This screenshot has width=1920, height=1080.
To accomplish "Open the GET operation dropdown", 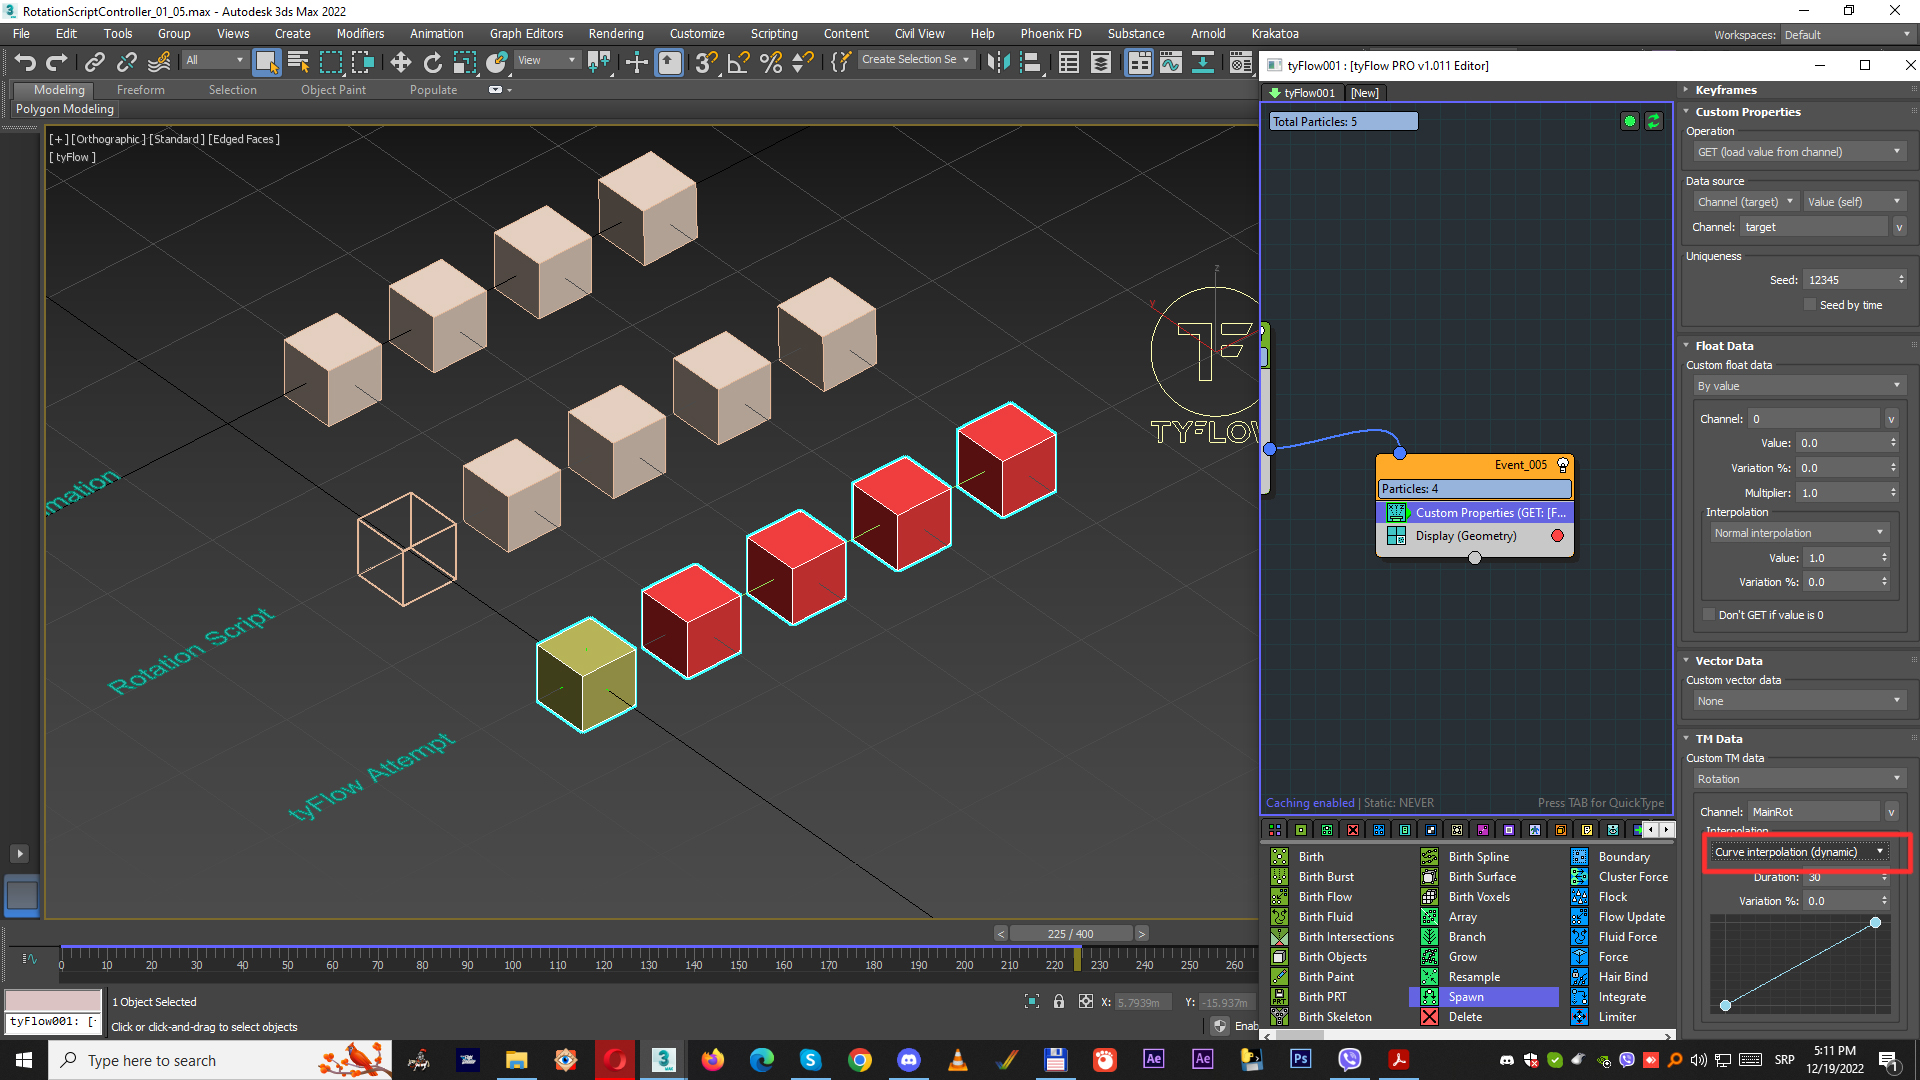I will coord(1798,152).
